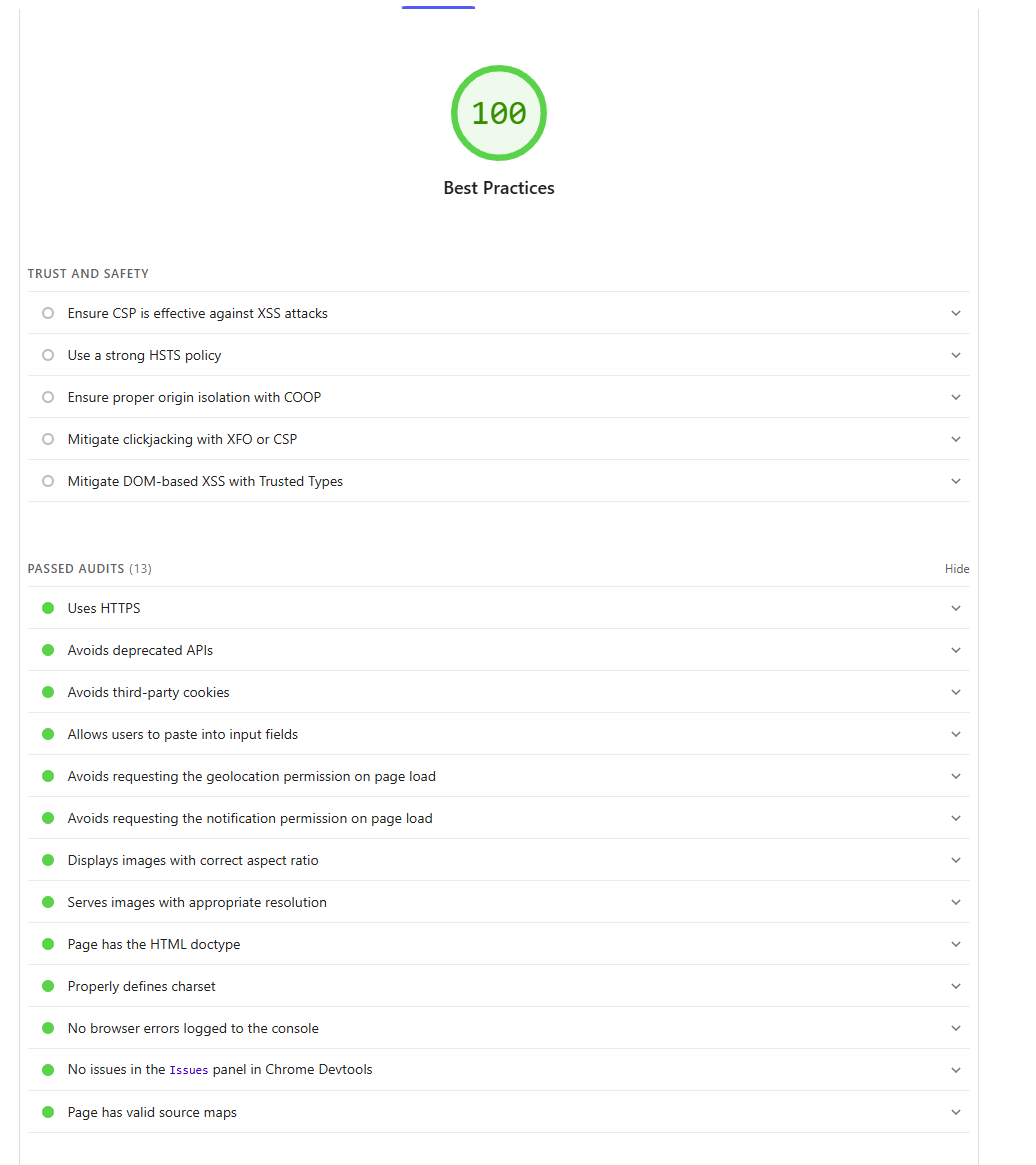
Task: Expand the COOP origin isolation chevron
Action: 956,397
